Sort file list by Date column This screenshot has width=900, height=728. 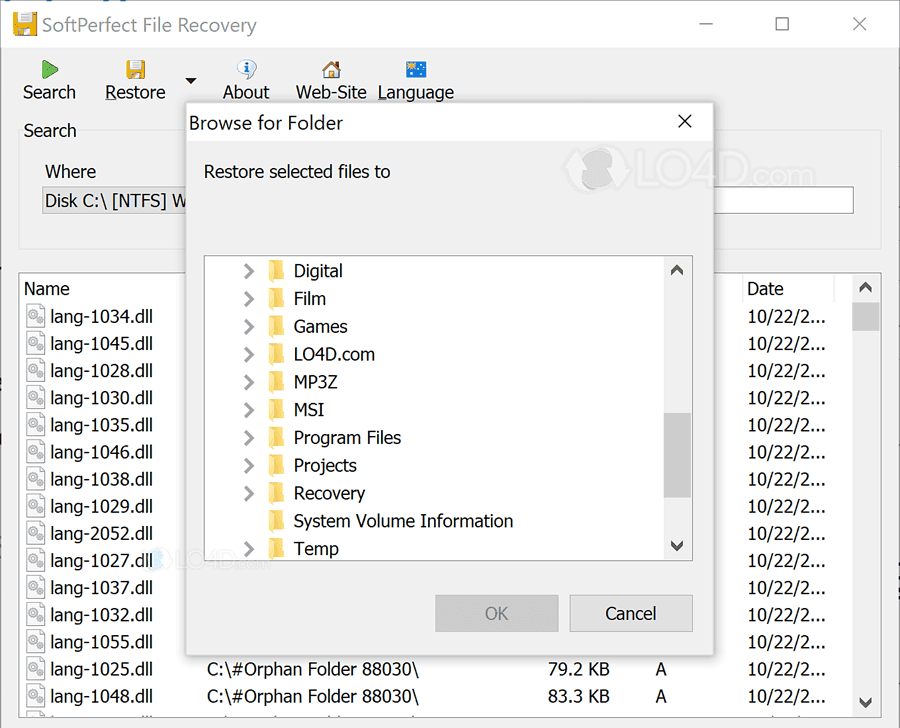click(x=766, y=289)
